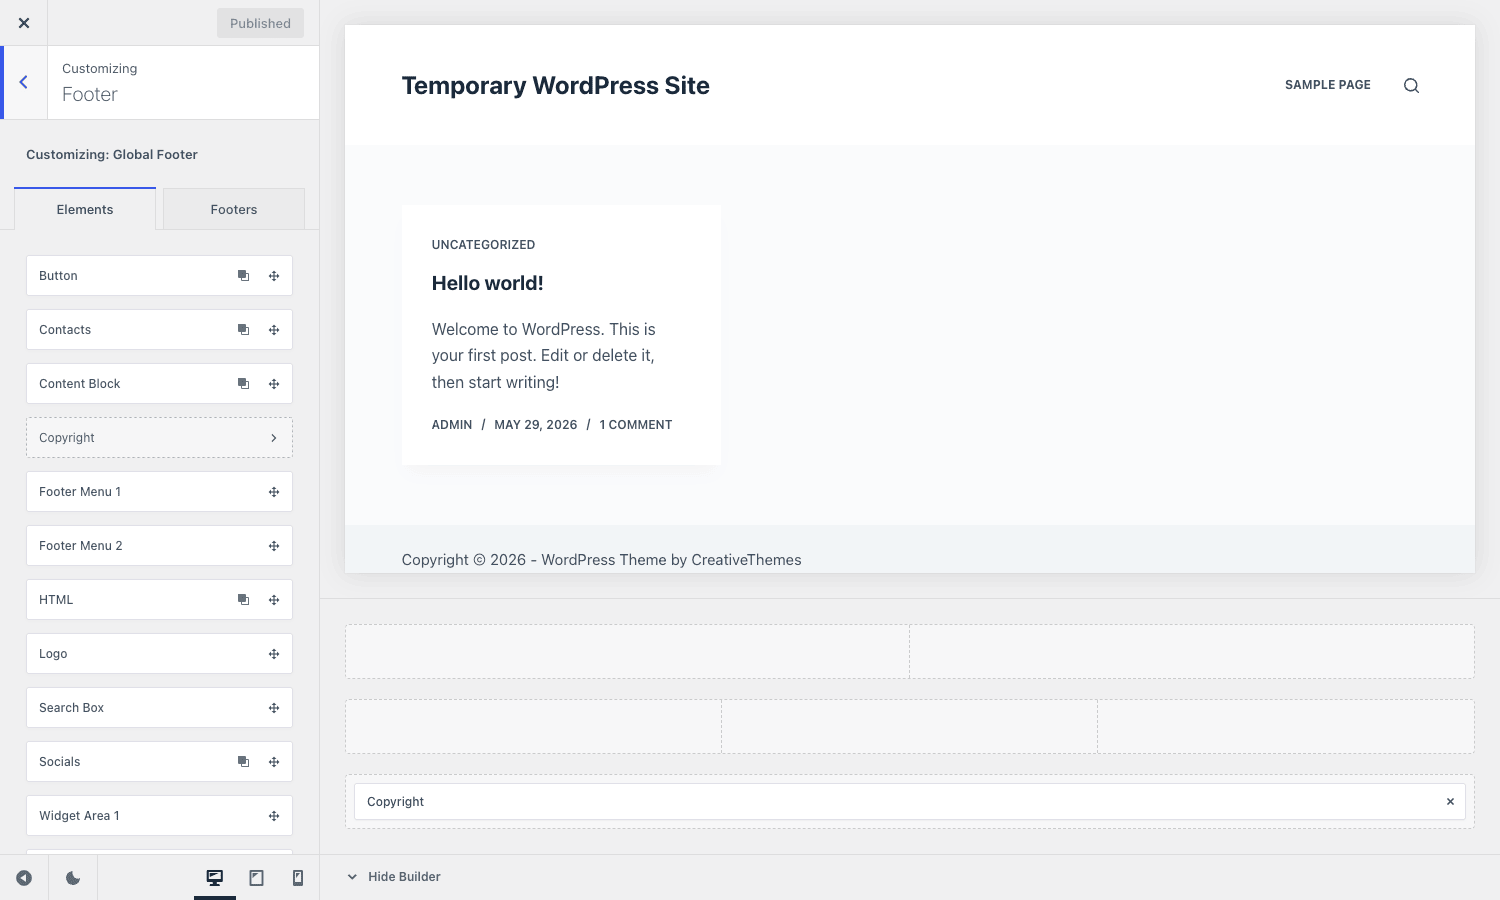Image resolution: width=1500 pixels, height=900 pixels.
Task: Select the Content Block element label
Action: tap(79, 384)
